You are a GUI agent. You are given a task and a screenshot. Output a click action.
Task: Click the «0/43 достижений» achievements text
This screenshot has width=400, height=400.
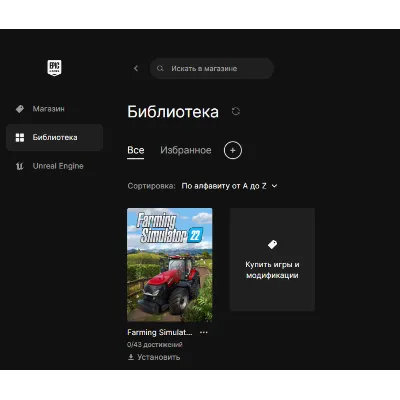[155, 344]
